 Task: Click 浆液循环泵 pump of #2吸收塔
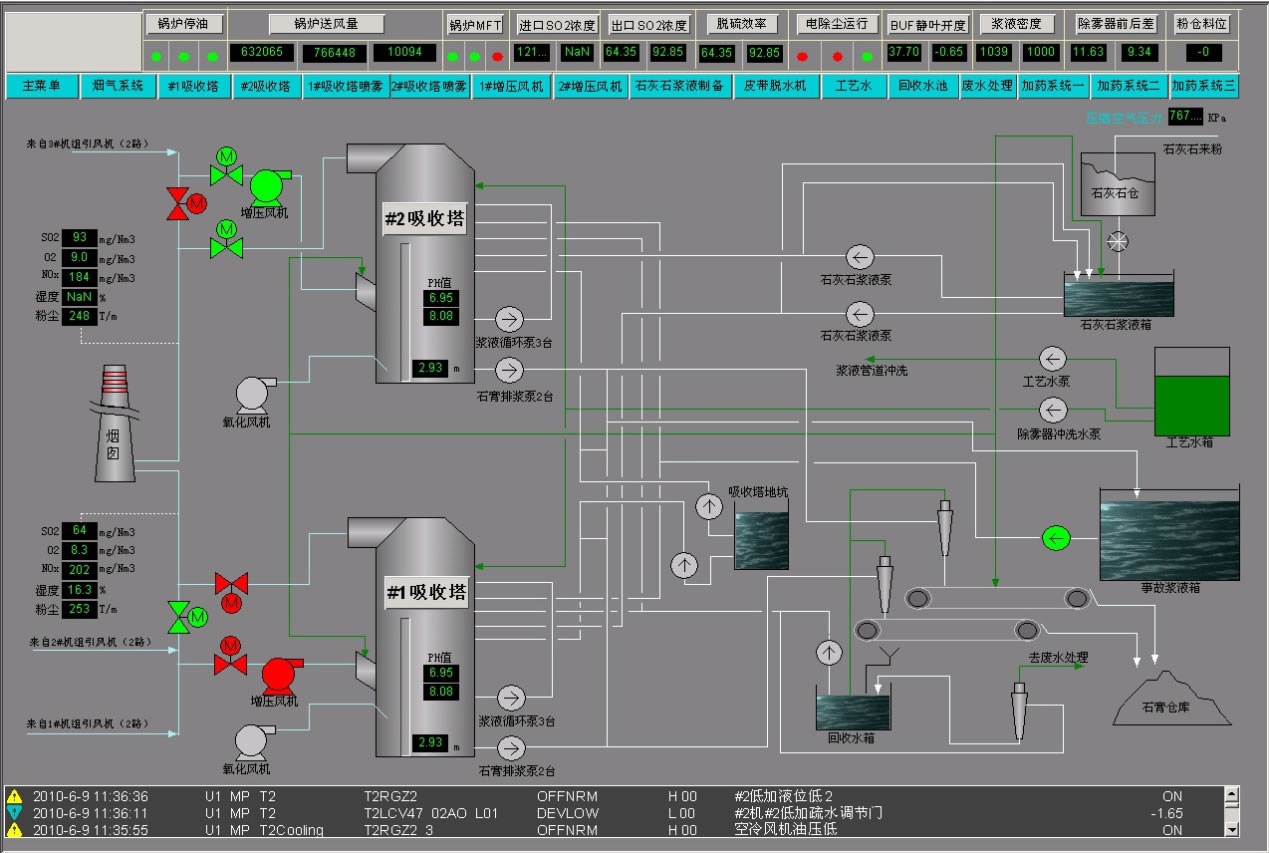click(509, 319)
